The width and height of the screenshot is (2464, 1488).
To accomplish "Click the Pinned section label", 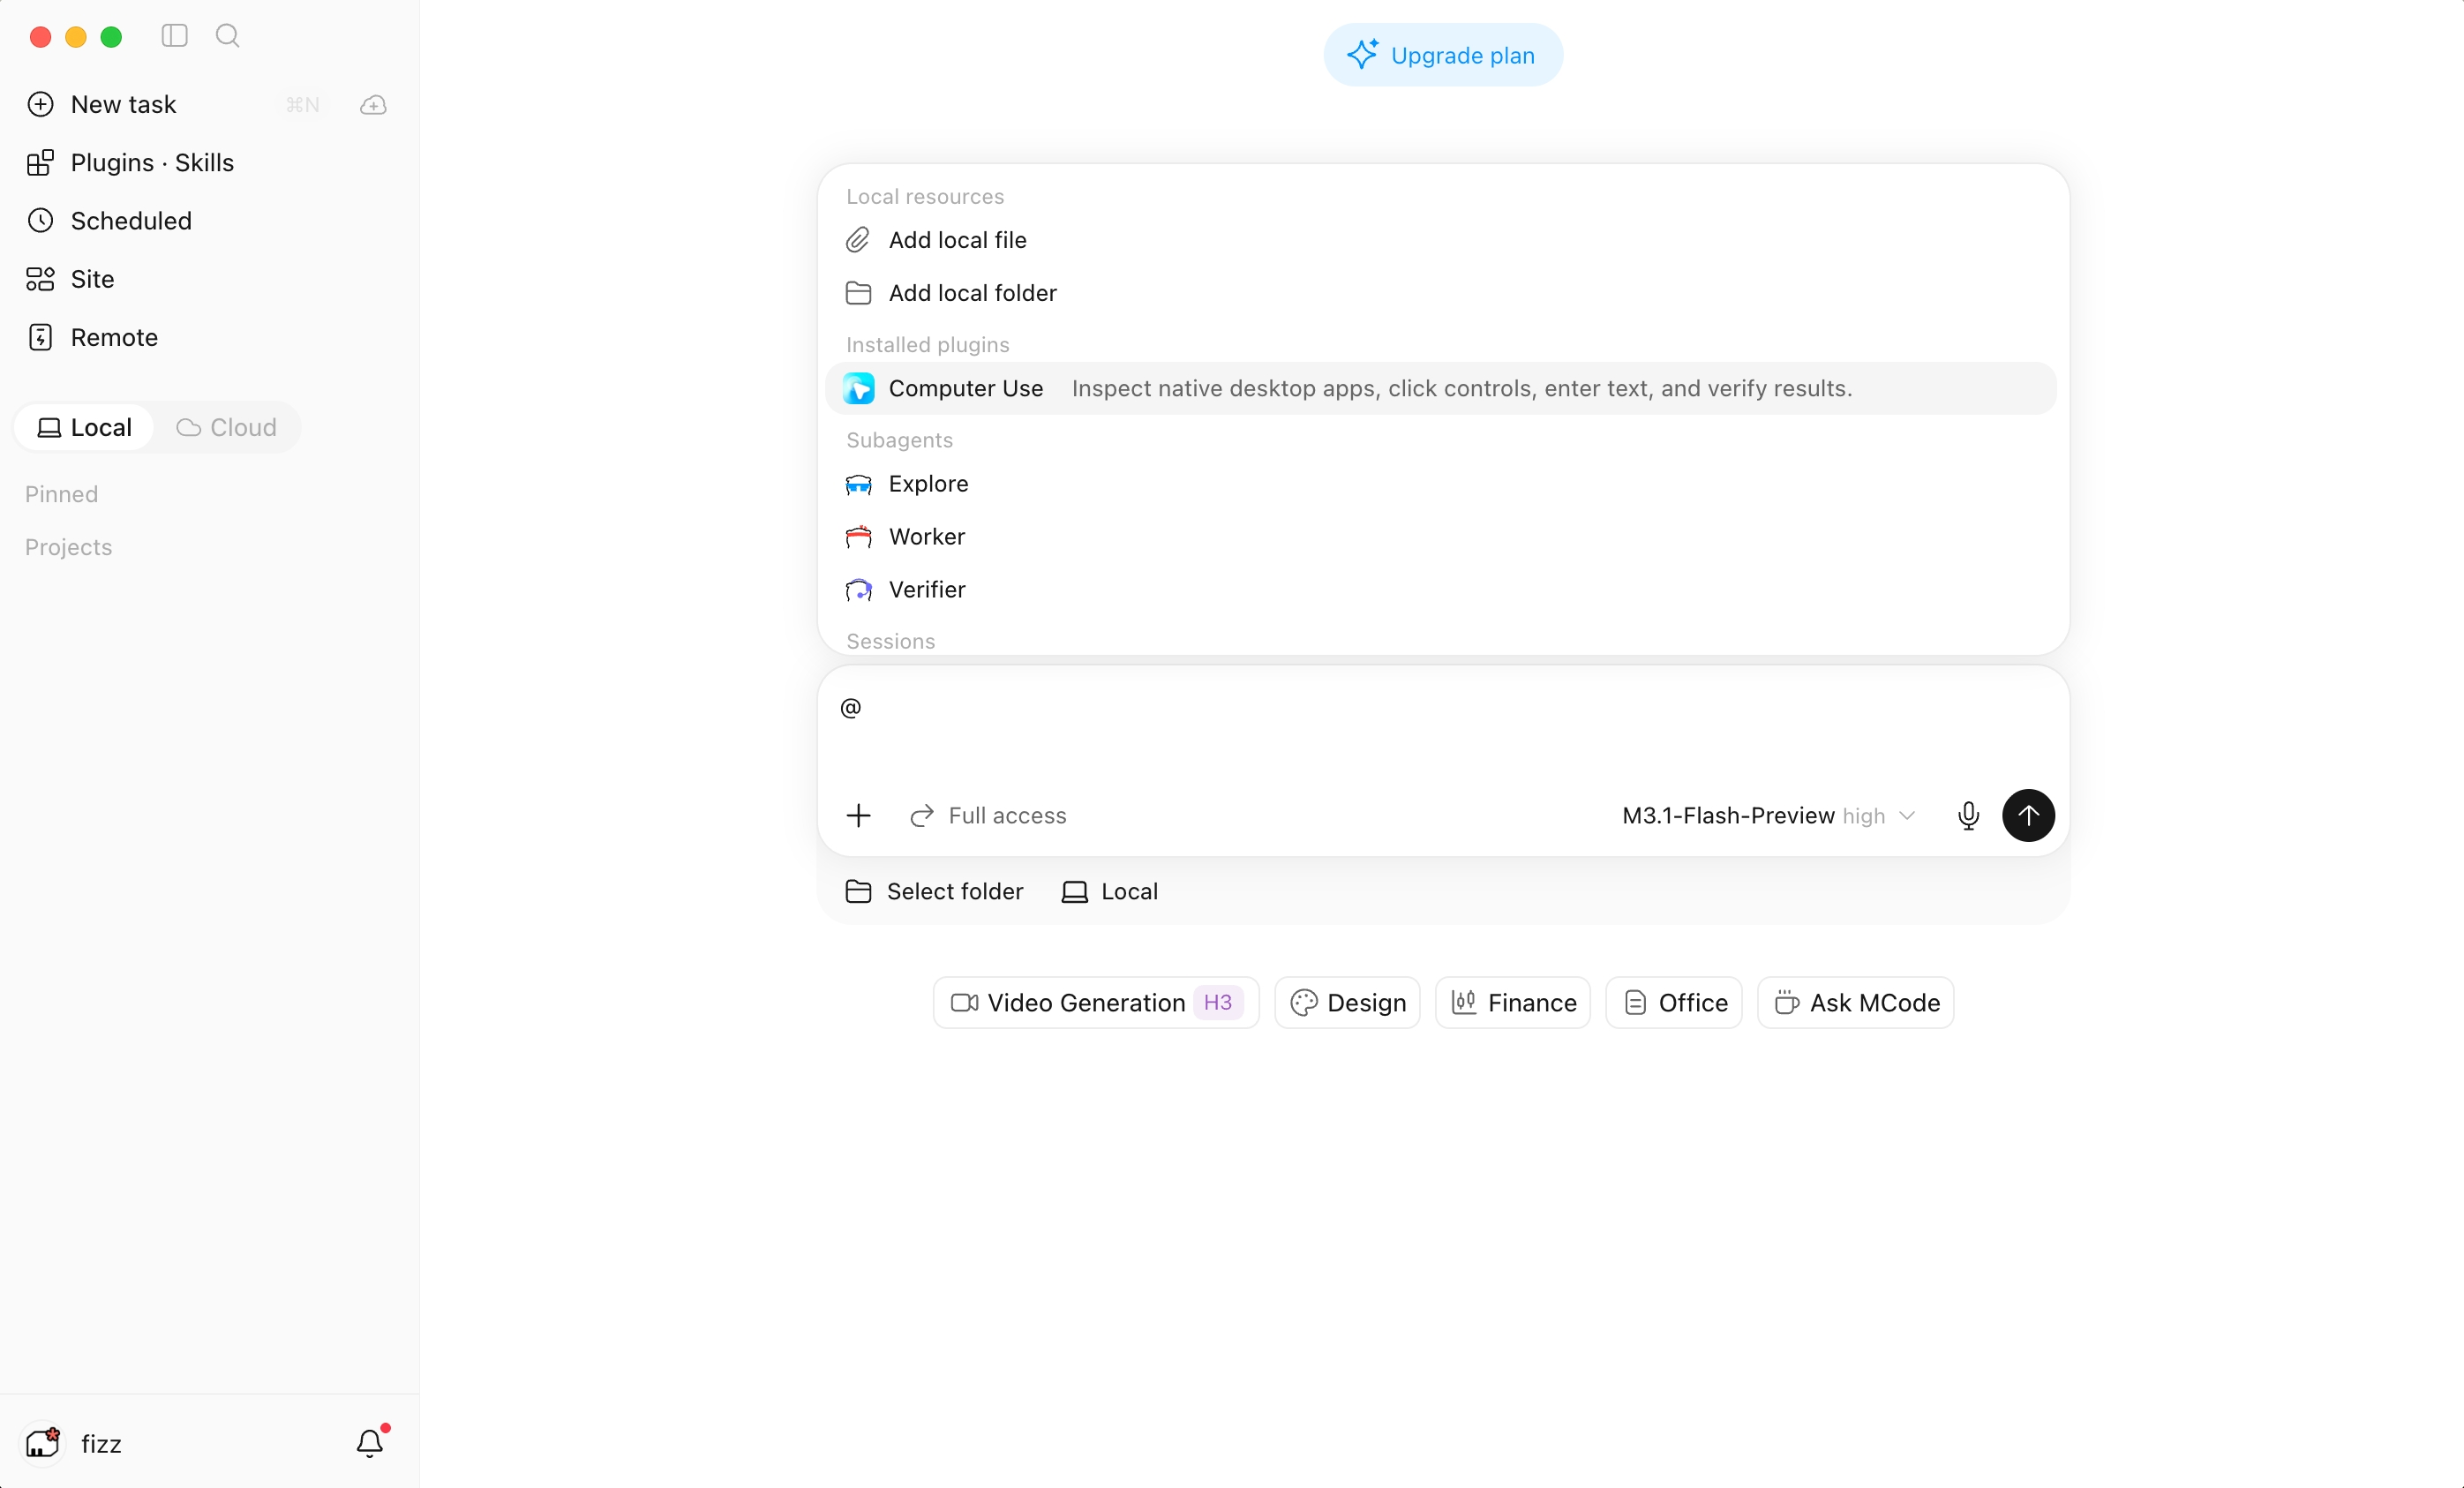I will pos(61,494).
